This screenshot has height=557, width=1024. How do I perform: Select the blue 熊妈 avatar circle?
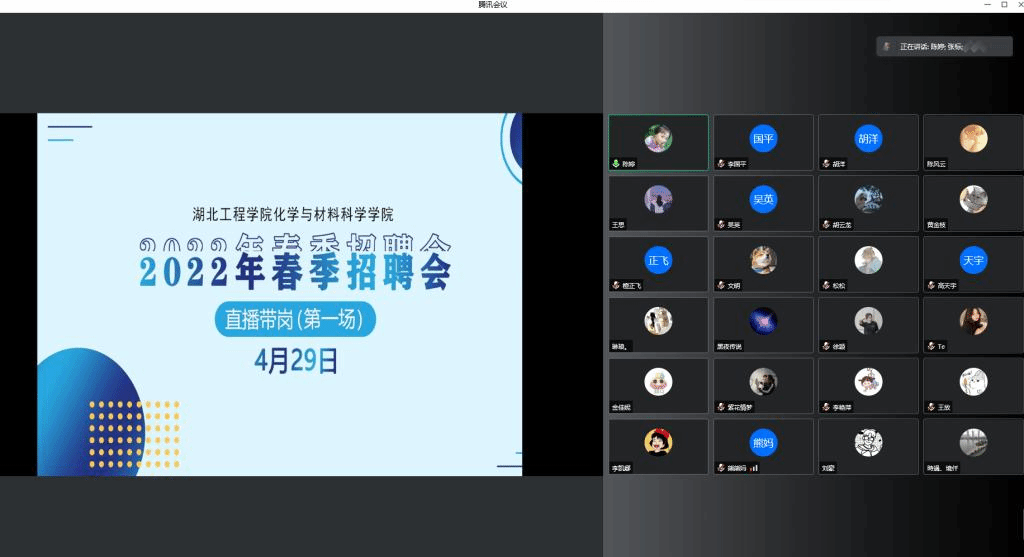(763, 443)
